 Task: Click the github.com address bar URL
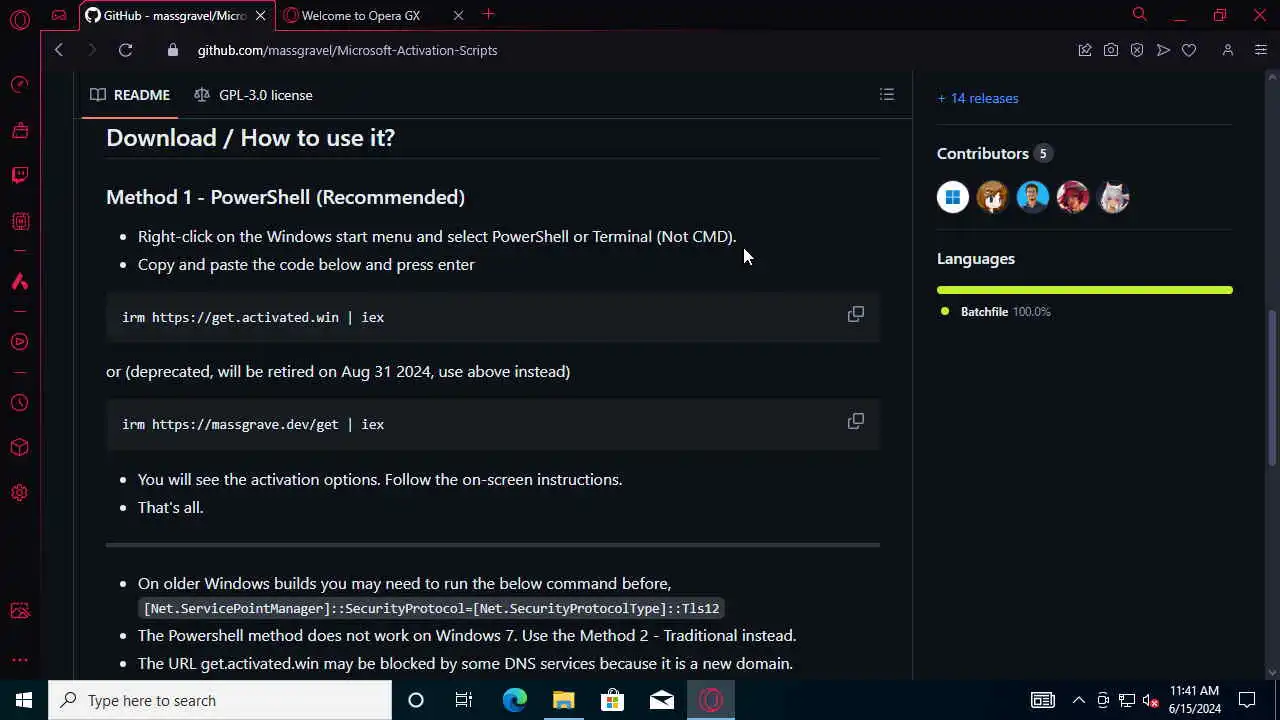347,50
